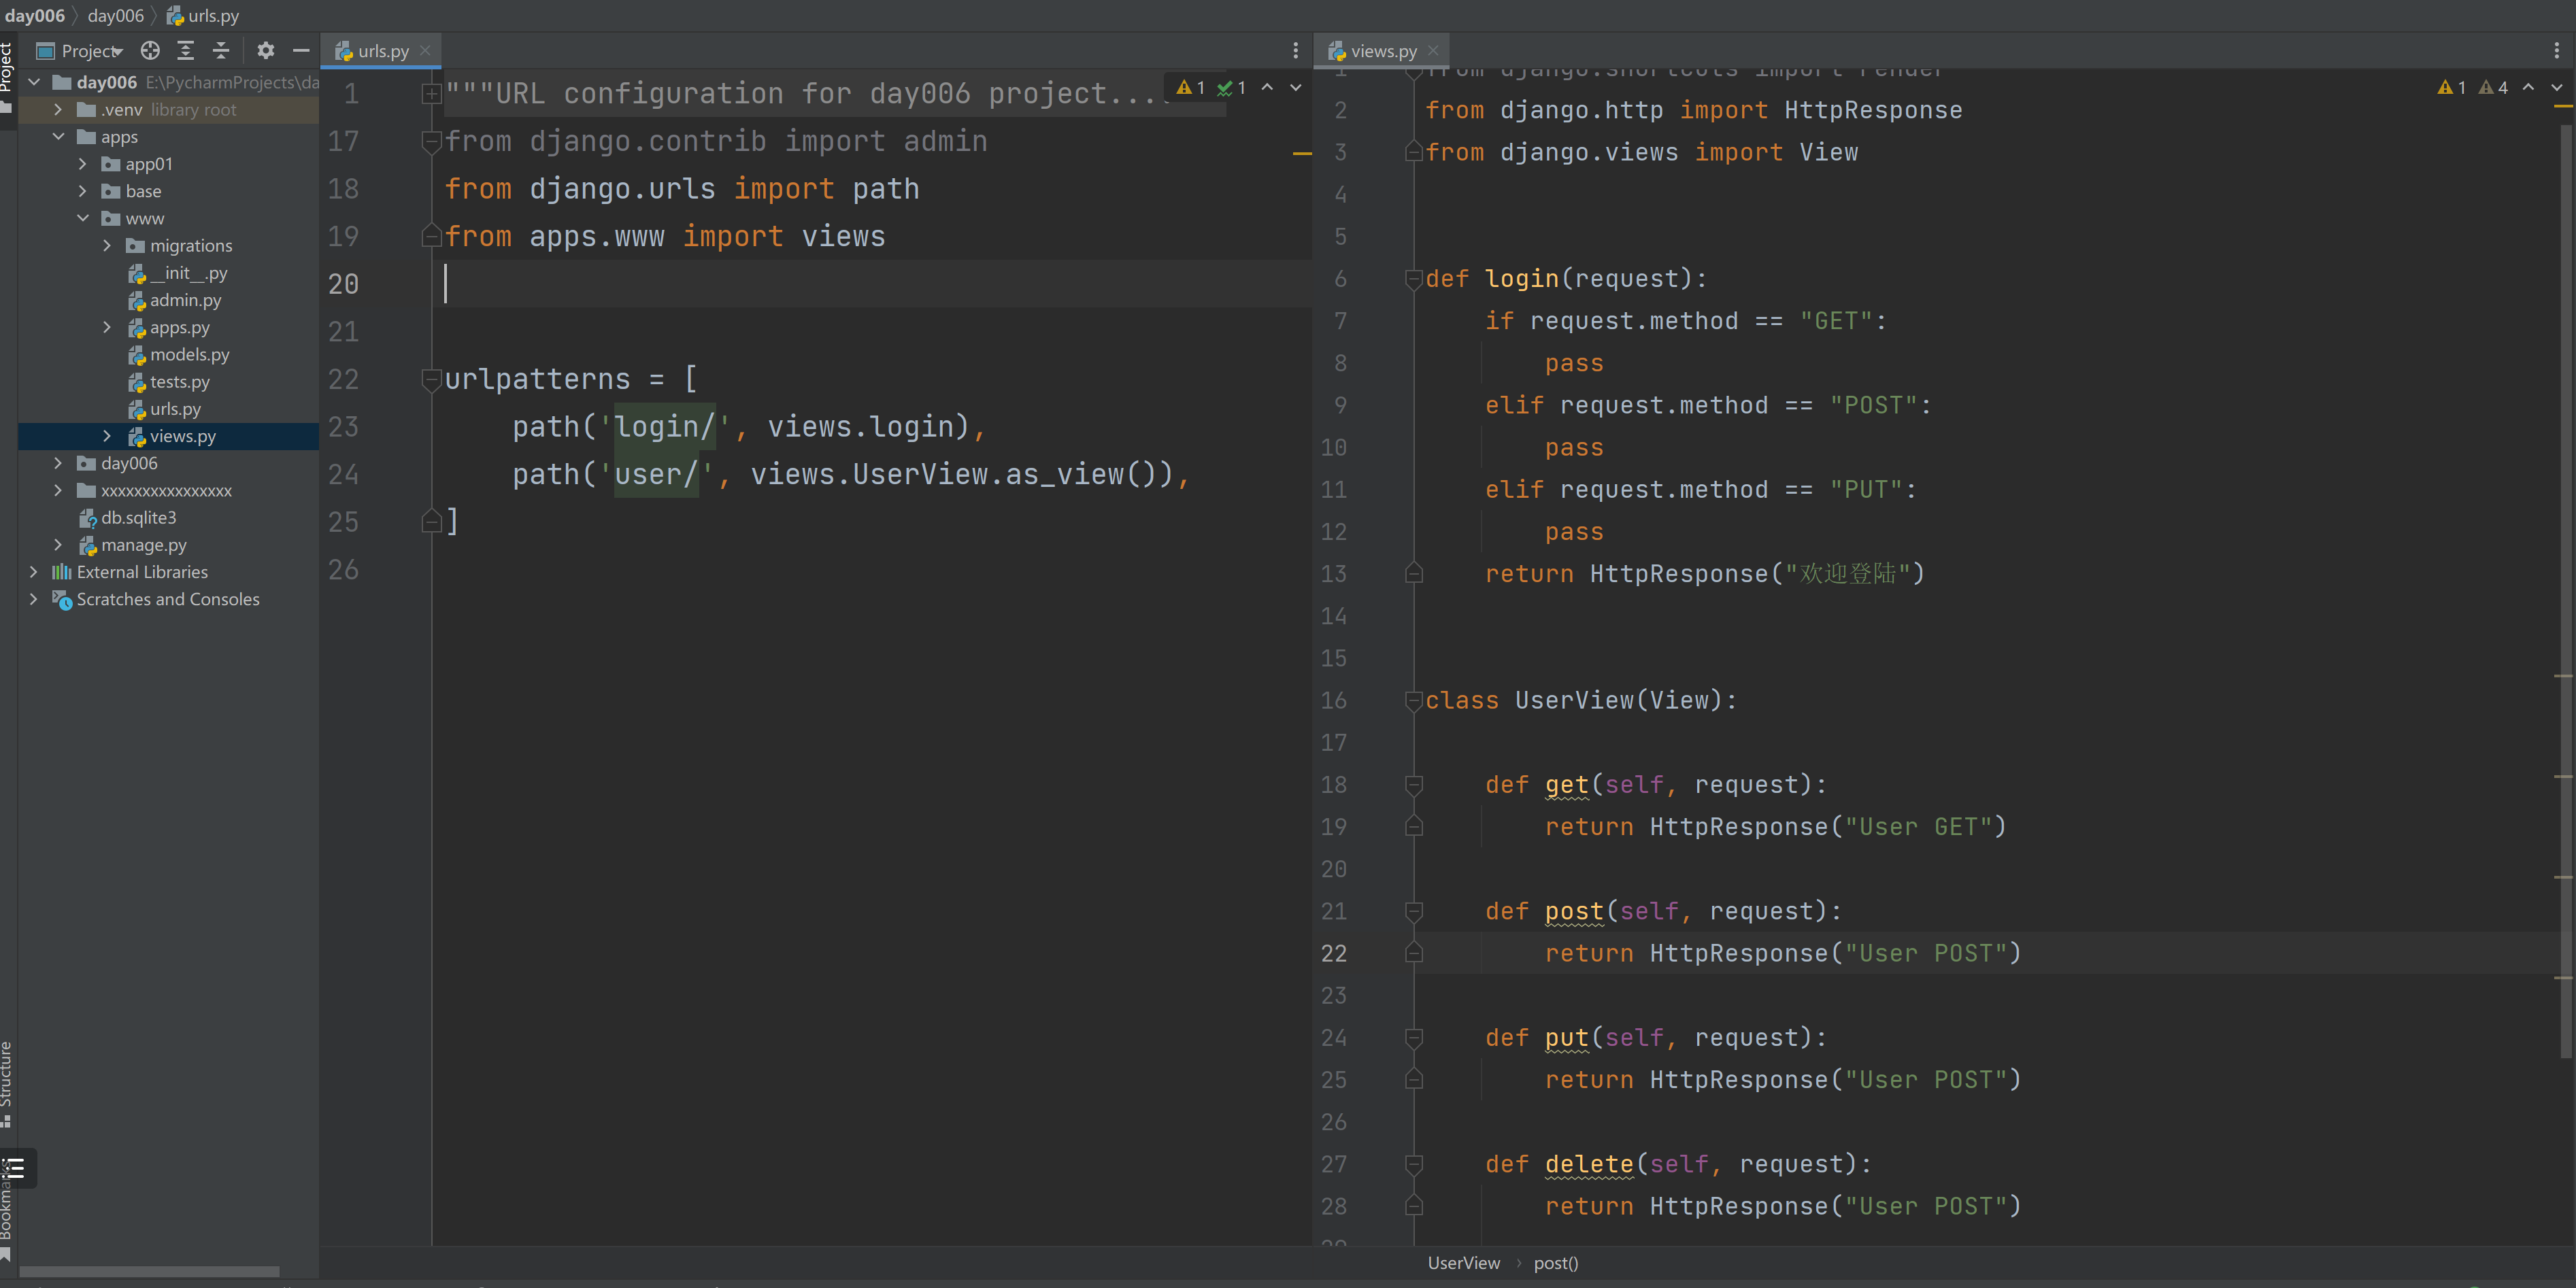This screenshot has width=2576, height=1288.
Task: Close the views.py editor tab
Action: click(x=1433, y=50)
